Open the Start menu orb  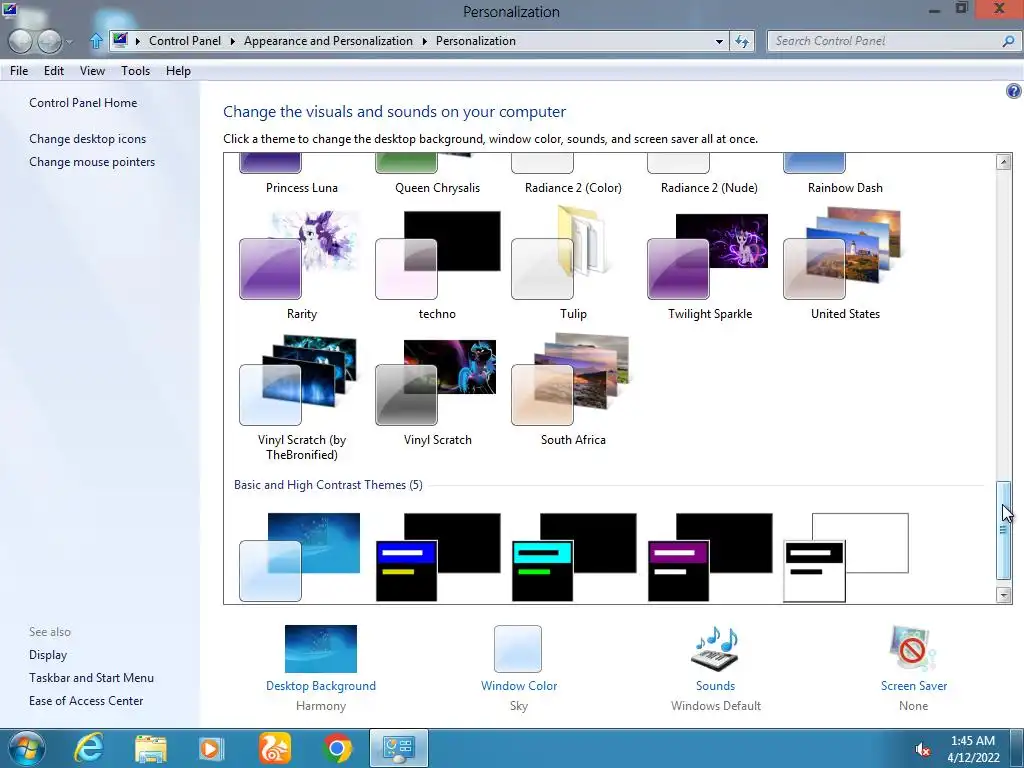25,748
